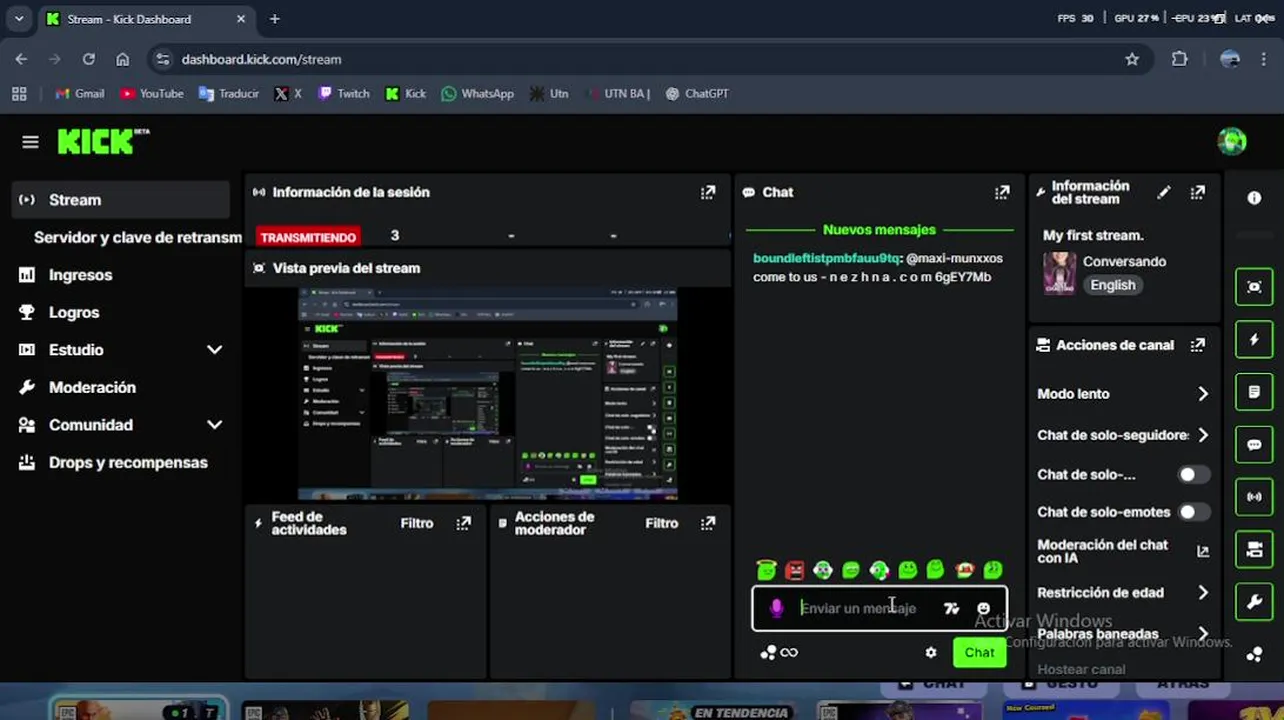Click the text style icon in chat input

tap(951, 608)
